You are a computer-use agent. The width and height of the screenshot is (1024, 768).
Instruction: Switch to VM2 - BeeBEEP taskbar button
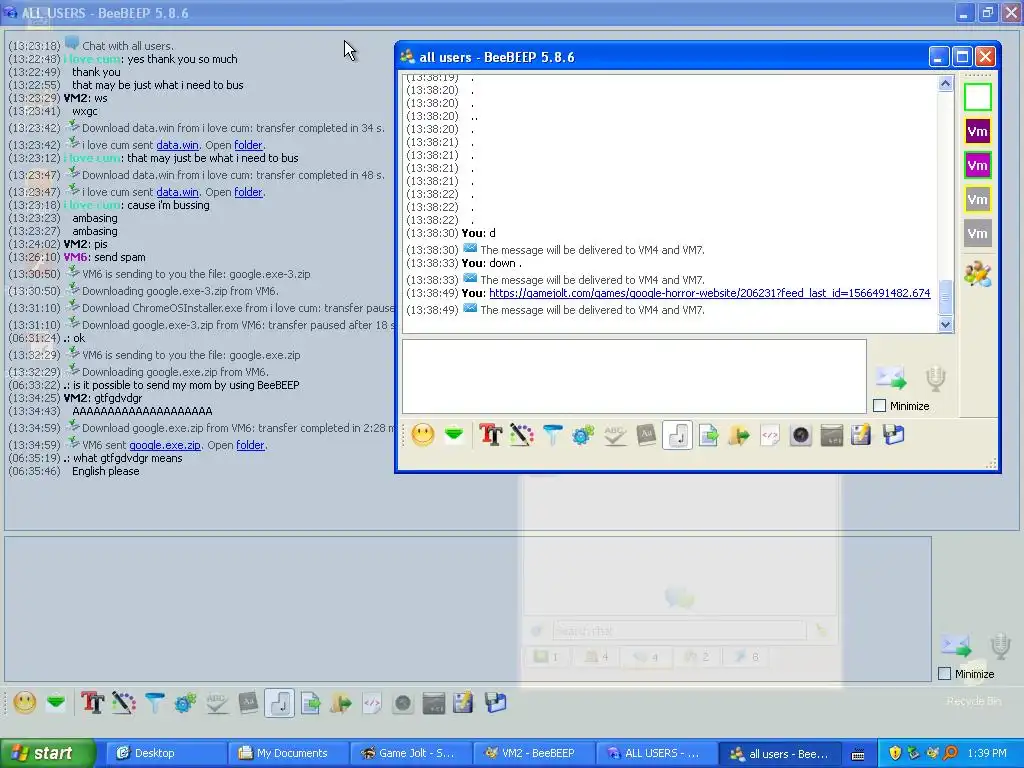(534, 753)
